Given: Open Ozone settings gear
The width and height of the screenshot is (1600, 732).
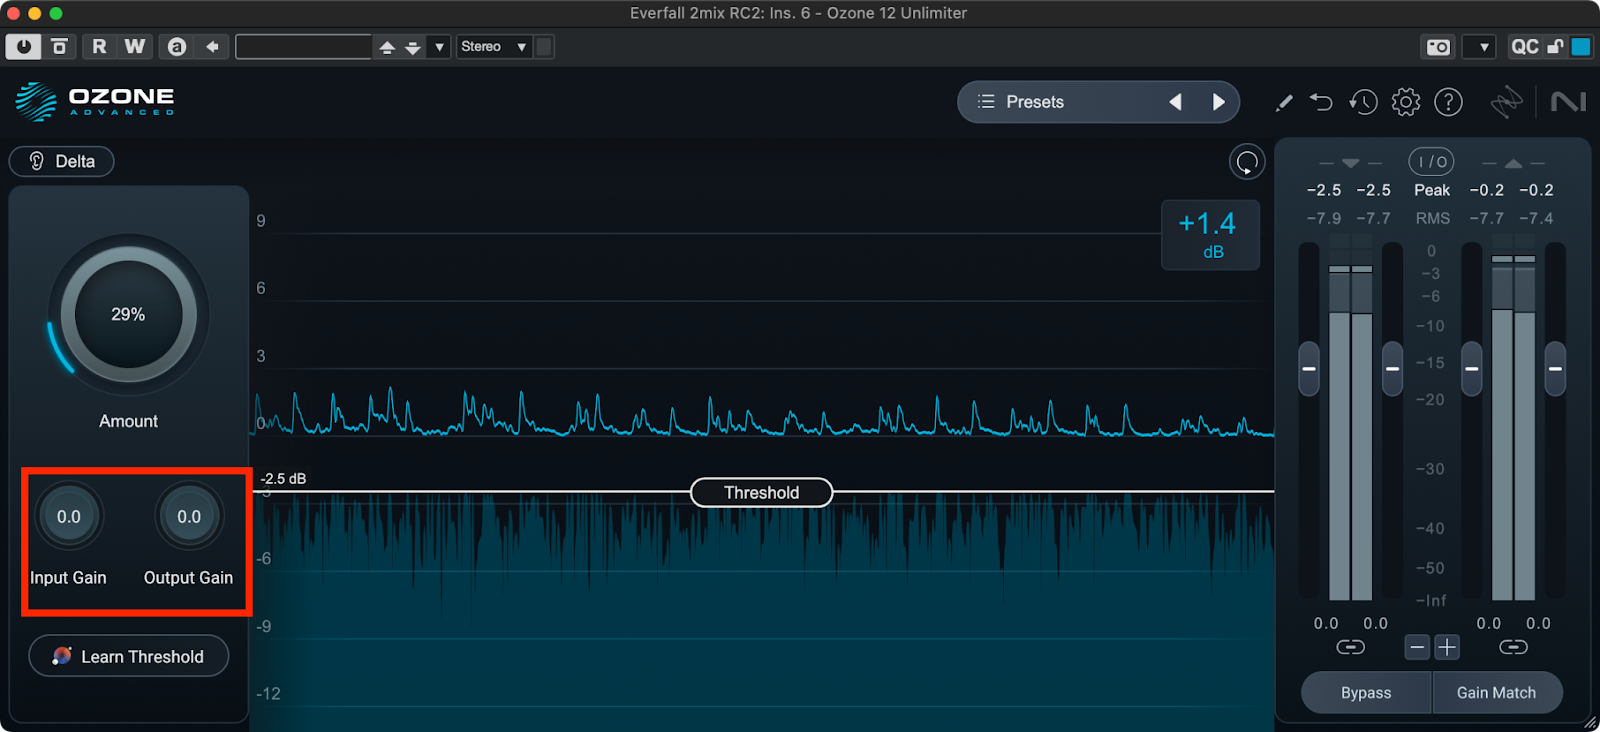Looking at the screenshot, I should tap(1406, 102).
